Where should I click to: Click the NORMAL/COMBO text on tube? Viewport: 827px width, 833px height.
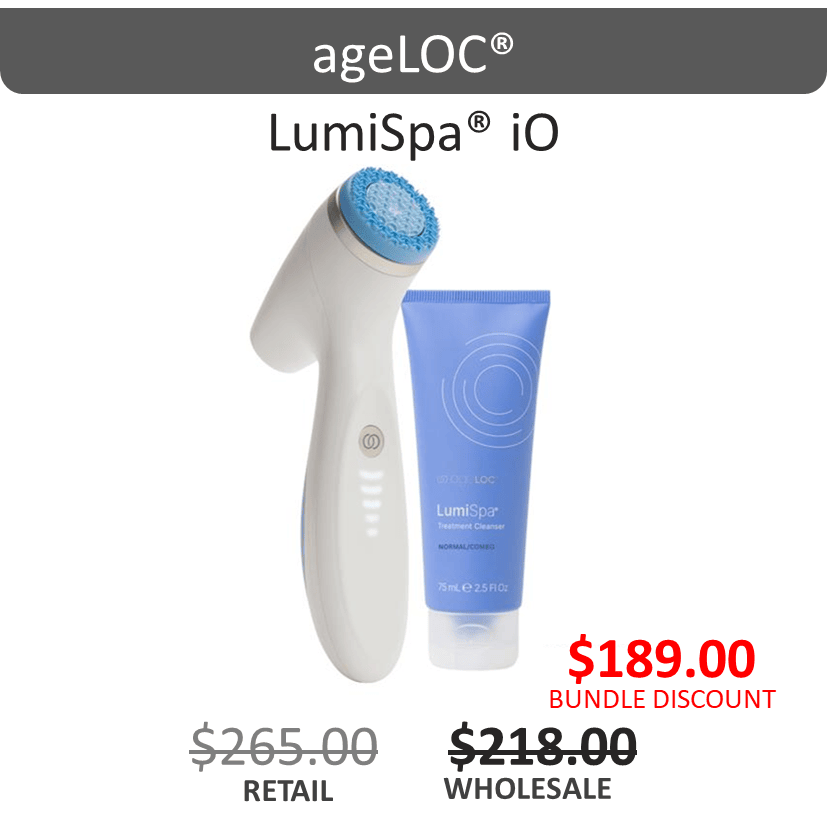(466, 546)
